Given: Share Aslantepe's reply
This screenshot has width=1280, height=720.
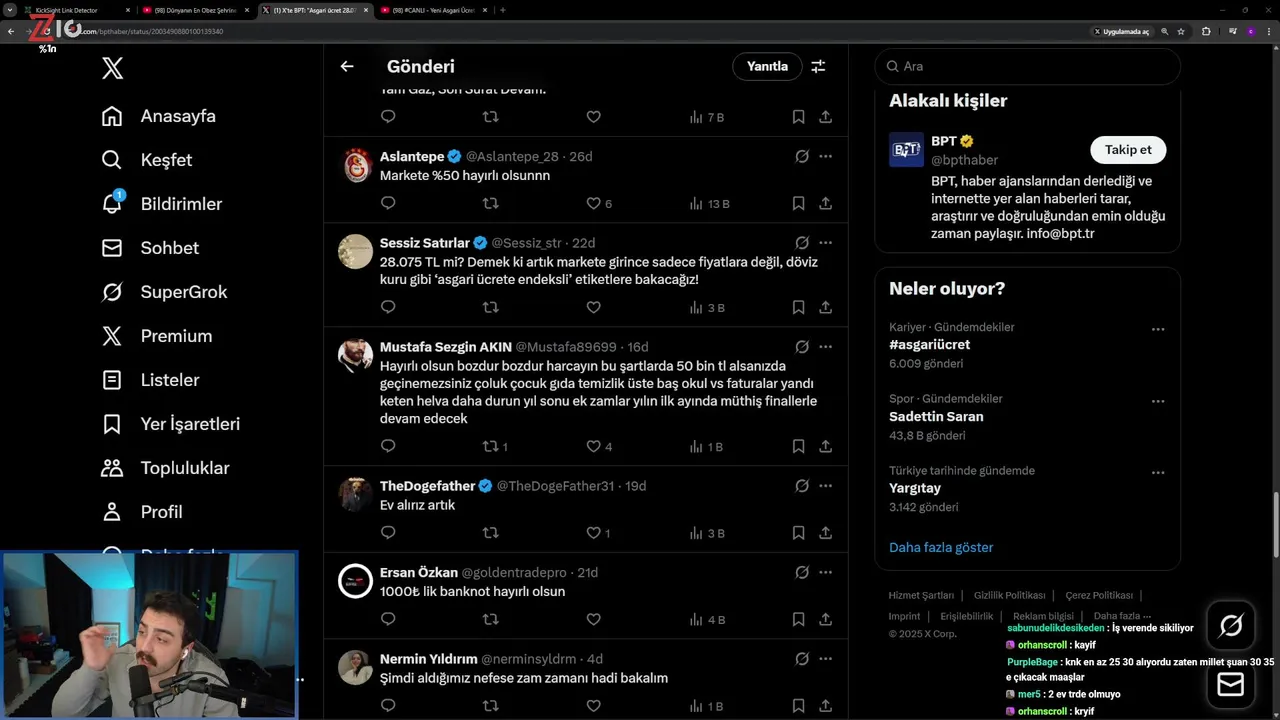Looking at the screenshot, I should 825,203.
